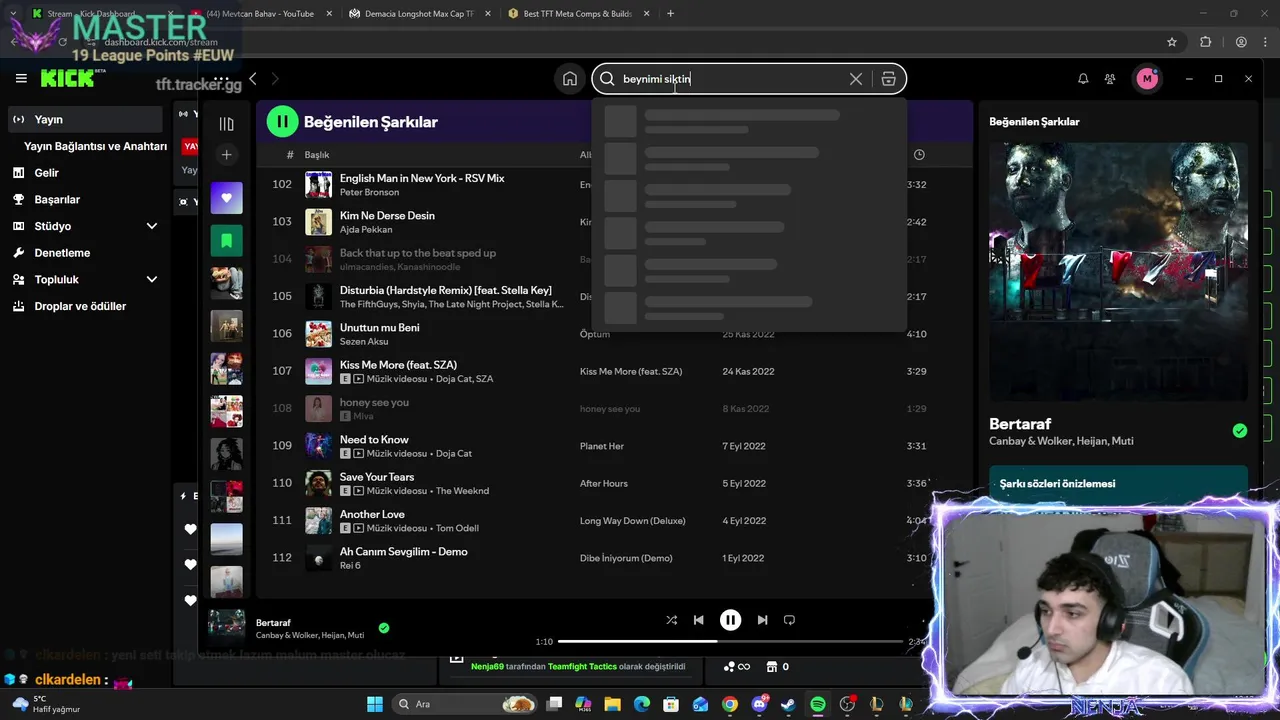Pause playback with the white pause button
The width and height of the screenshot is (1280, 720).
click(730, 620)
